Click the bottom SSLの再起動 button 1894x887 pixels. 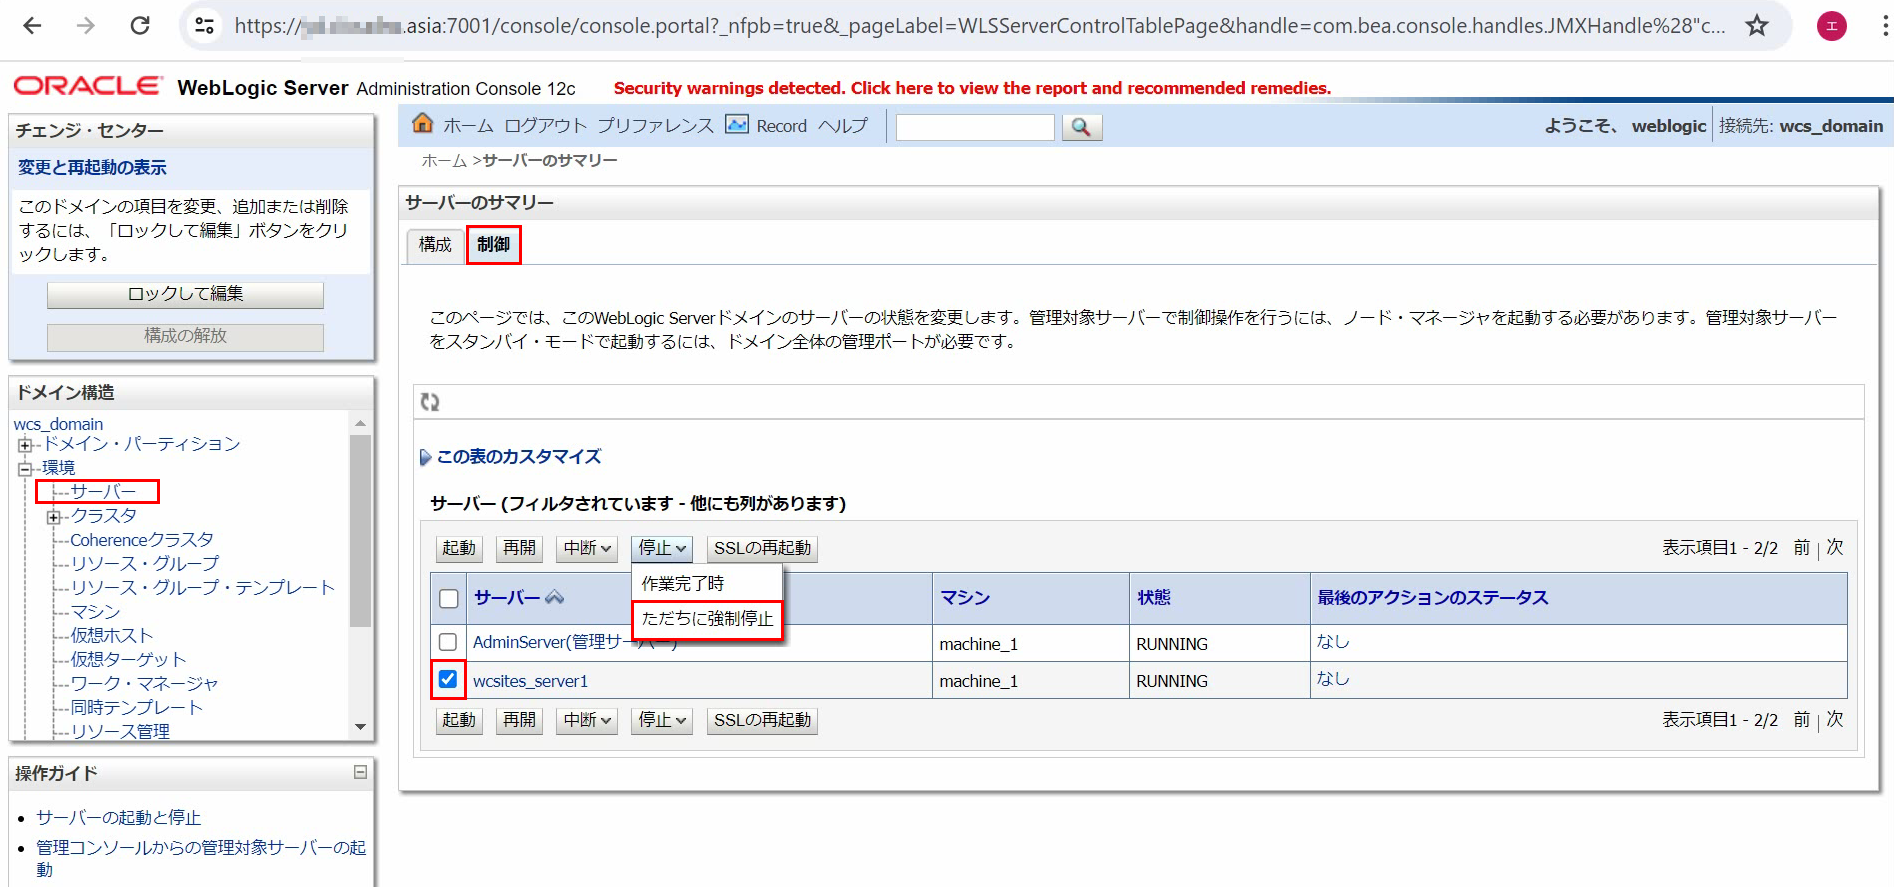[762, 720]
